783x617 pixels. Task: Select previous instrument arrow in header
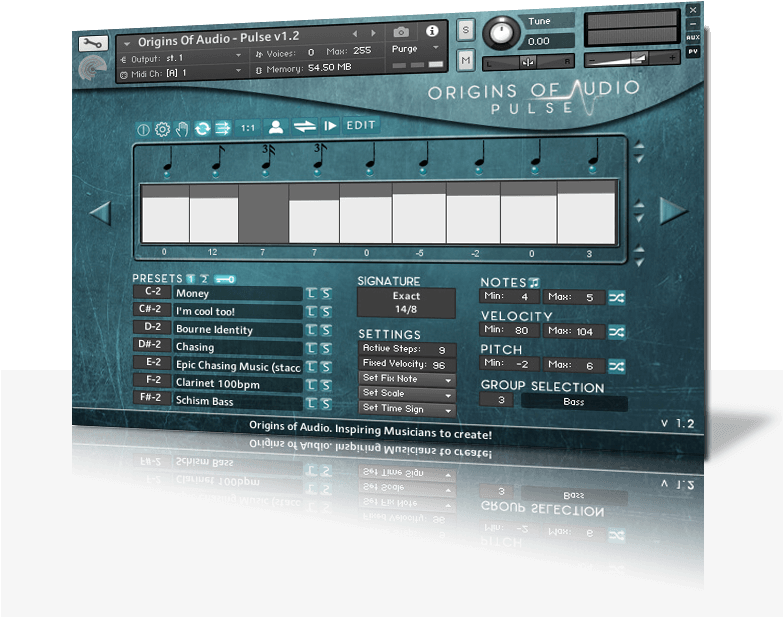[355, 34]
